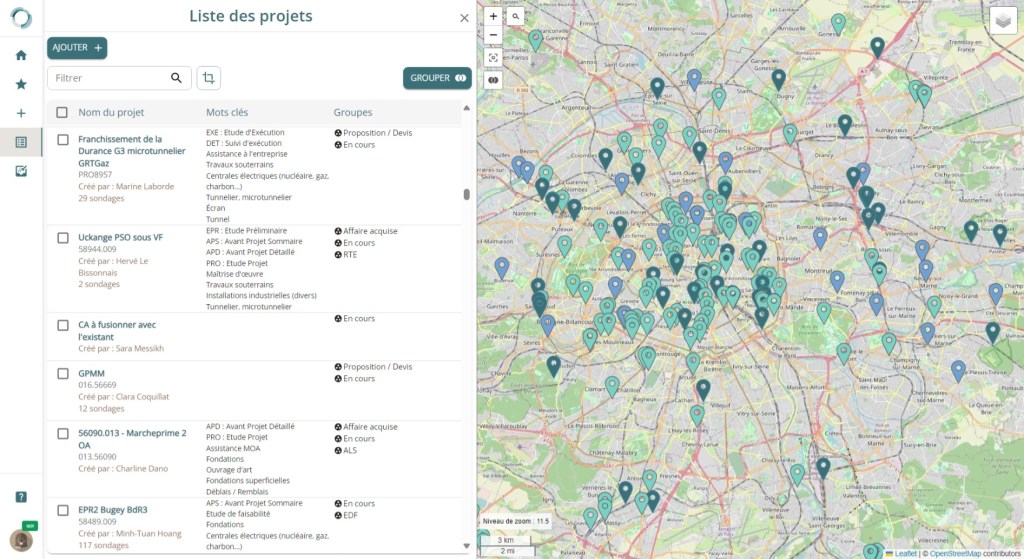
Task: Zoom in on the map
Action: click(493, 17)
